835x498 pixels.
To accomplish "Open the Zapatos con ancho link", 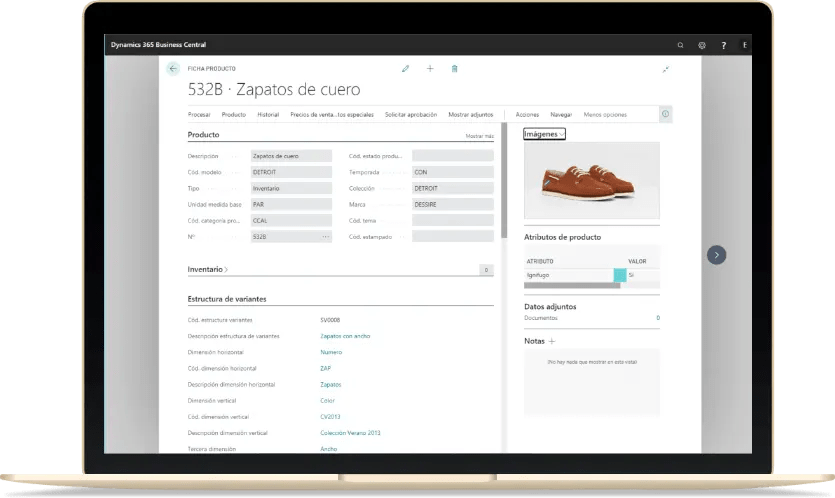I will coord(344,336).
